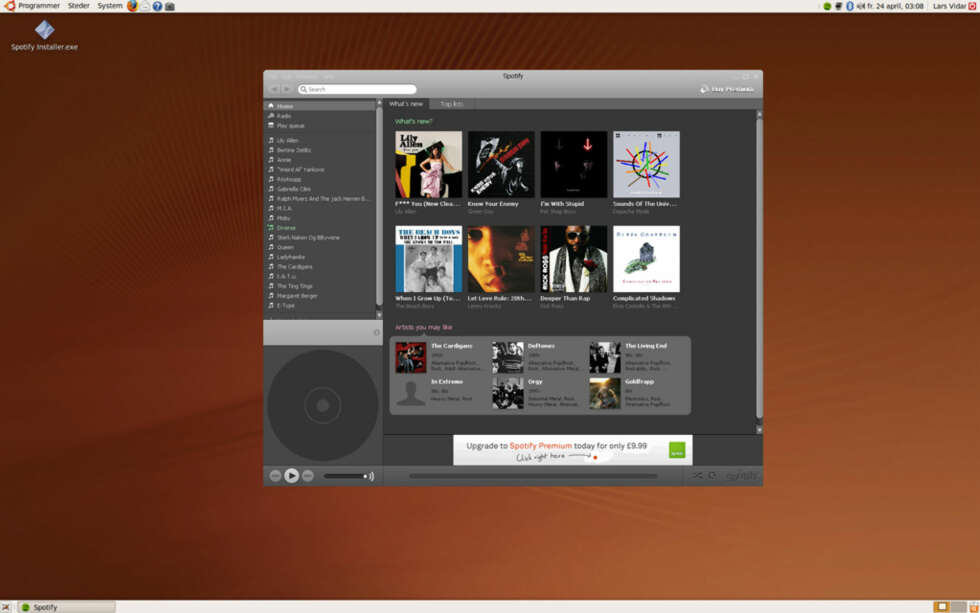Open the Deftones artist suggestion
This screenshot has width=980, height=613.
536,357
